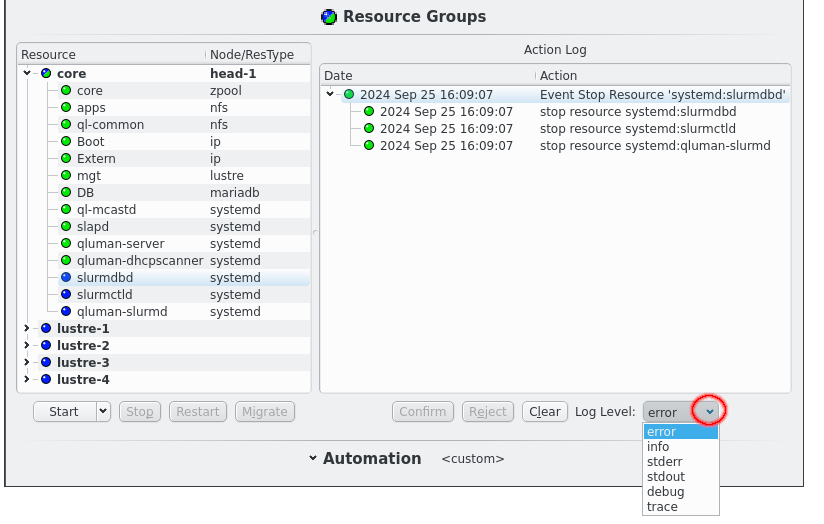Screen dimensions: 824x524
Task: Click the Migrate button
Action: point(265,412)
